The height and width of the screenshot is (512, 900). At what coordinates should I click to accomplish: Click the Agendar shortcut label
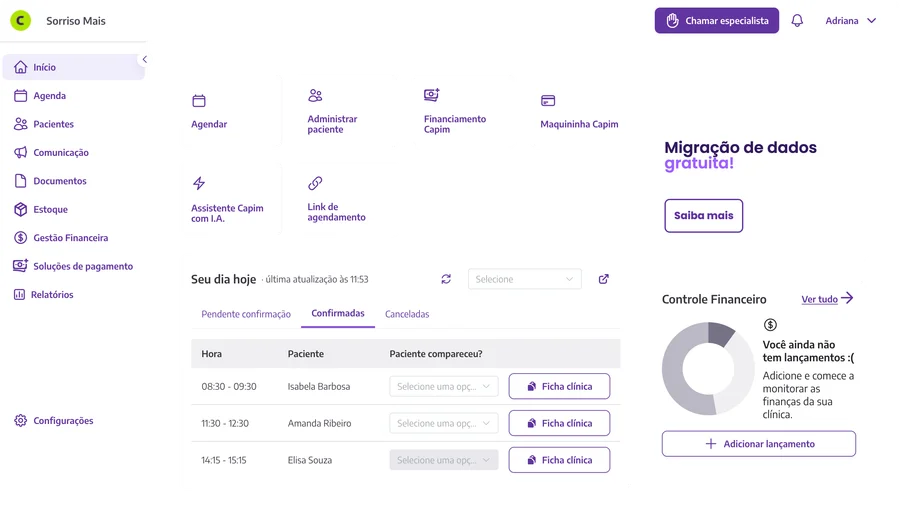209,124
